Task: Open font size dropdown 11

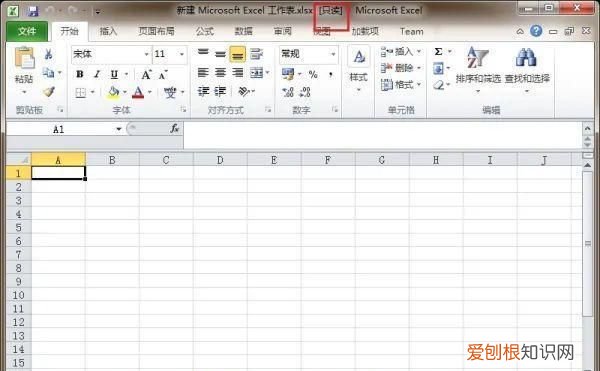Action: click(182, 54)
